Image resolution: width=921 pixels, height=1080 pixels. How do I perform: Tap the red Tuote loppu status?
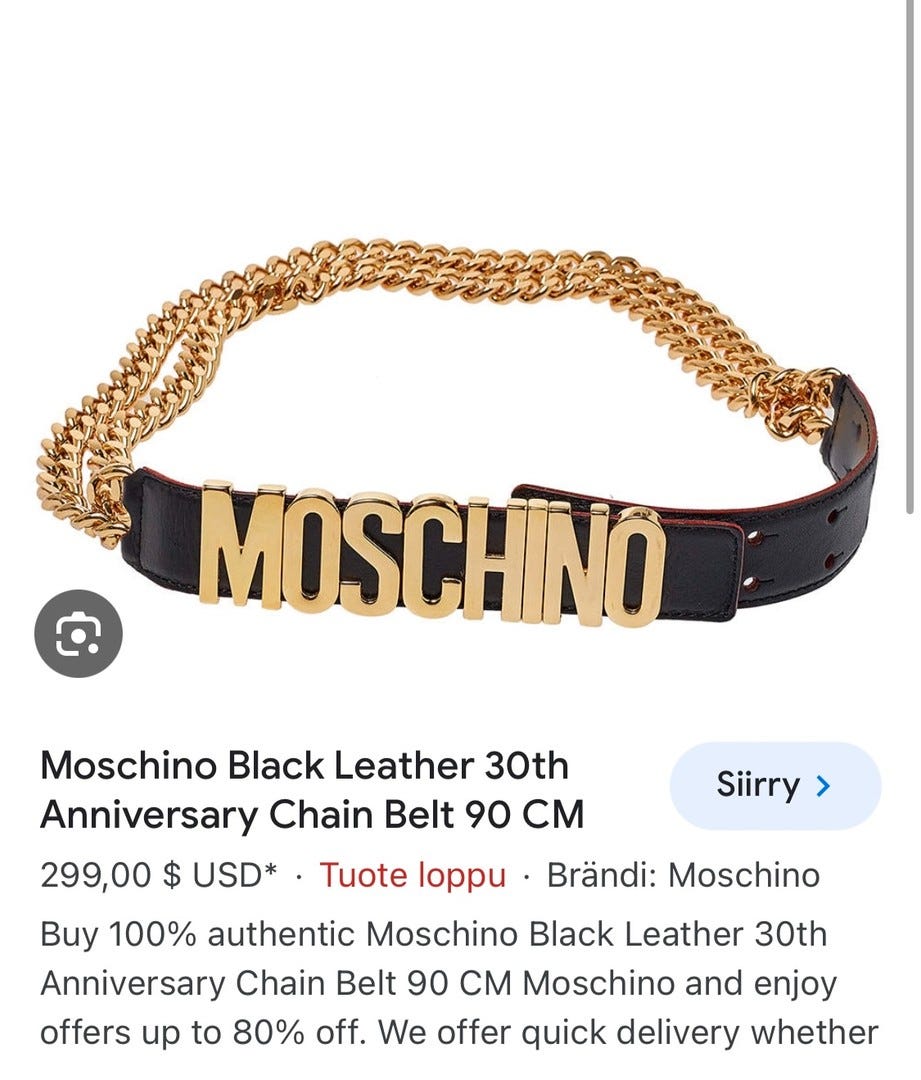(412, 875)
